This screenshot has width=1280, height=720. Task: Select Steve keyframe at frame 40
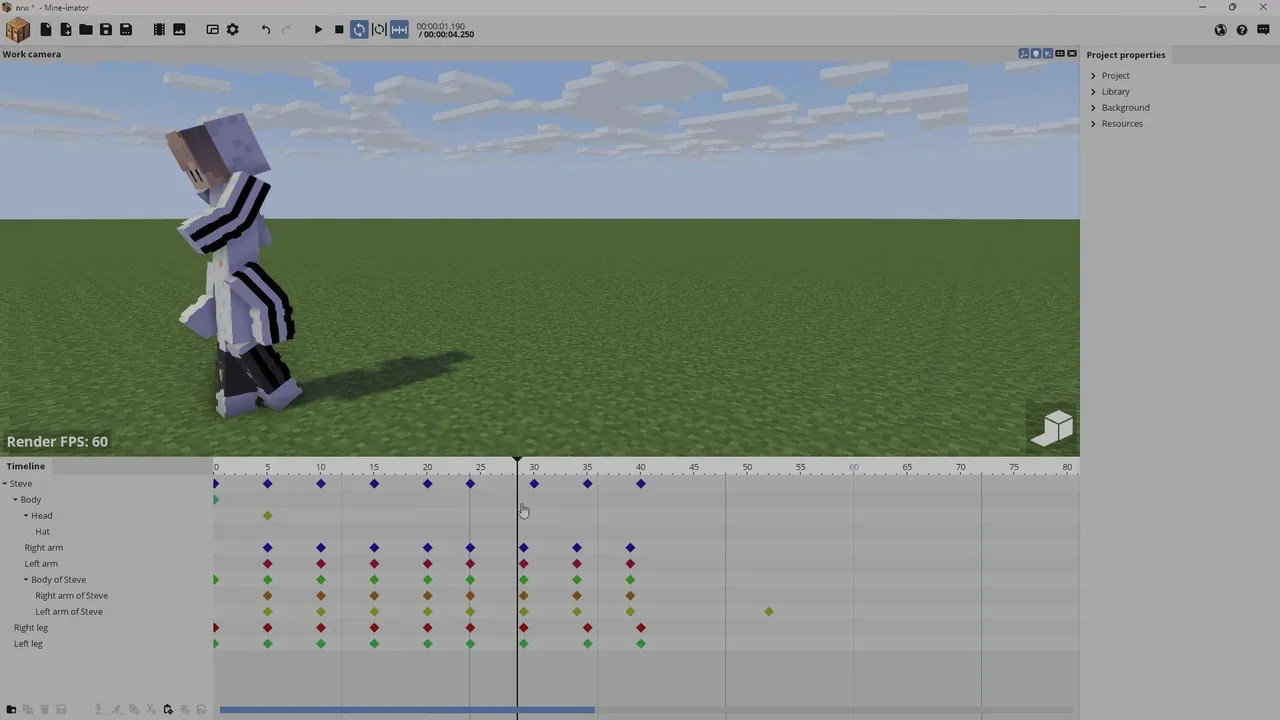click(641, 484)
